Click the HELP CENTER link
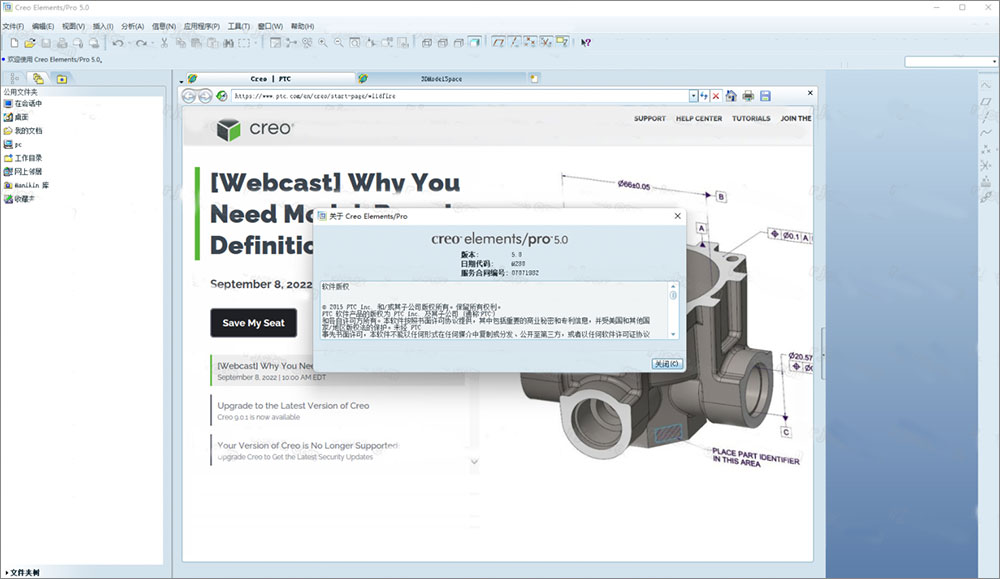 699,119
